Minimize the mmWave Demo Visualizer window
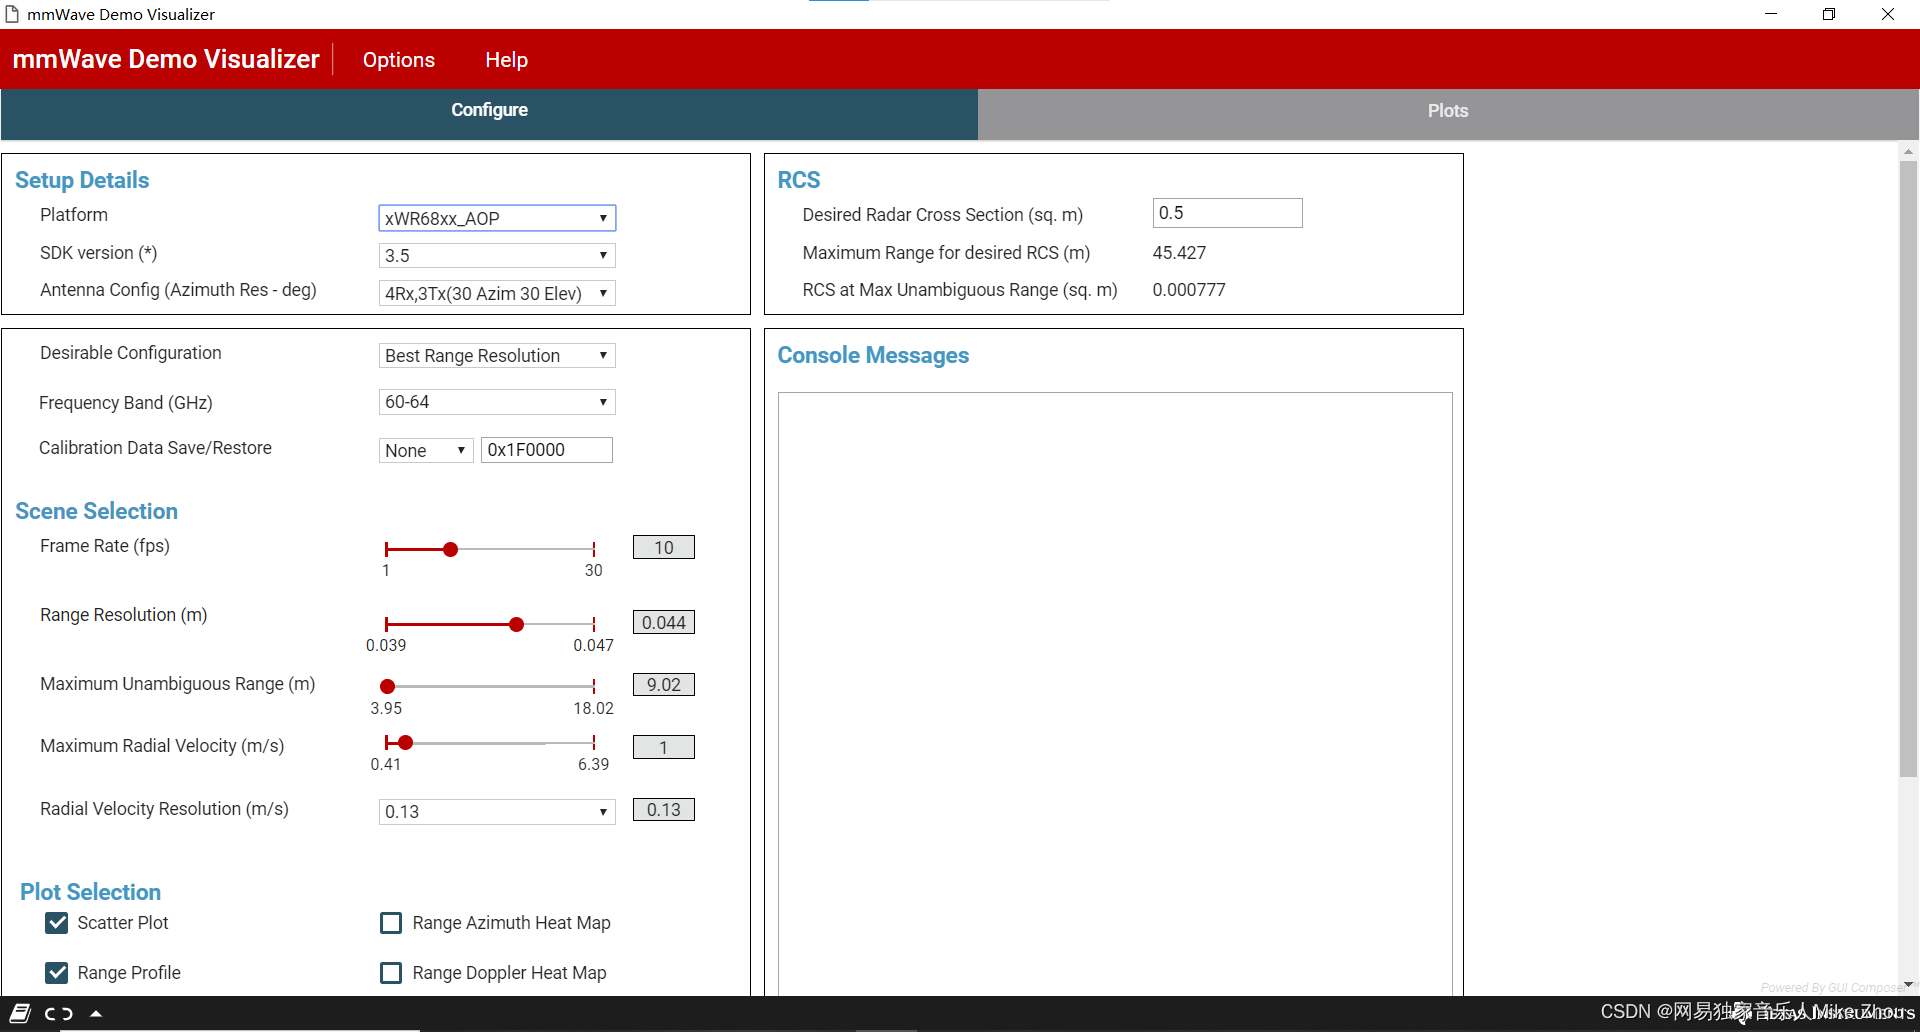The width and height of the screenshot is (1920, 1032). (1771, 14)
